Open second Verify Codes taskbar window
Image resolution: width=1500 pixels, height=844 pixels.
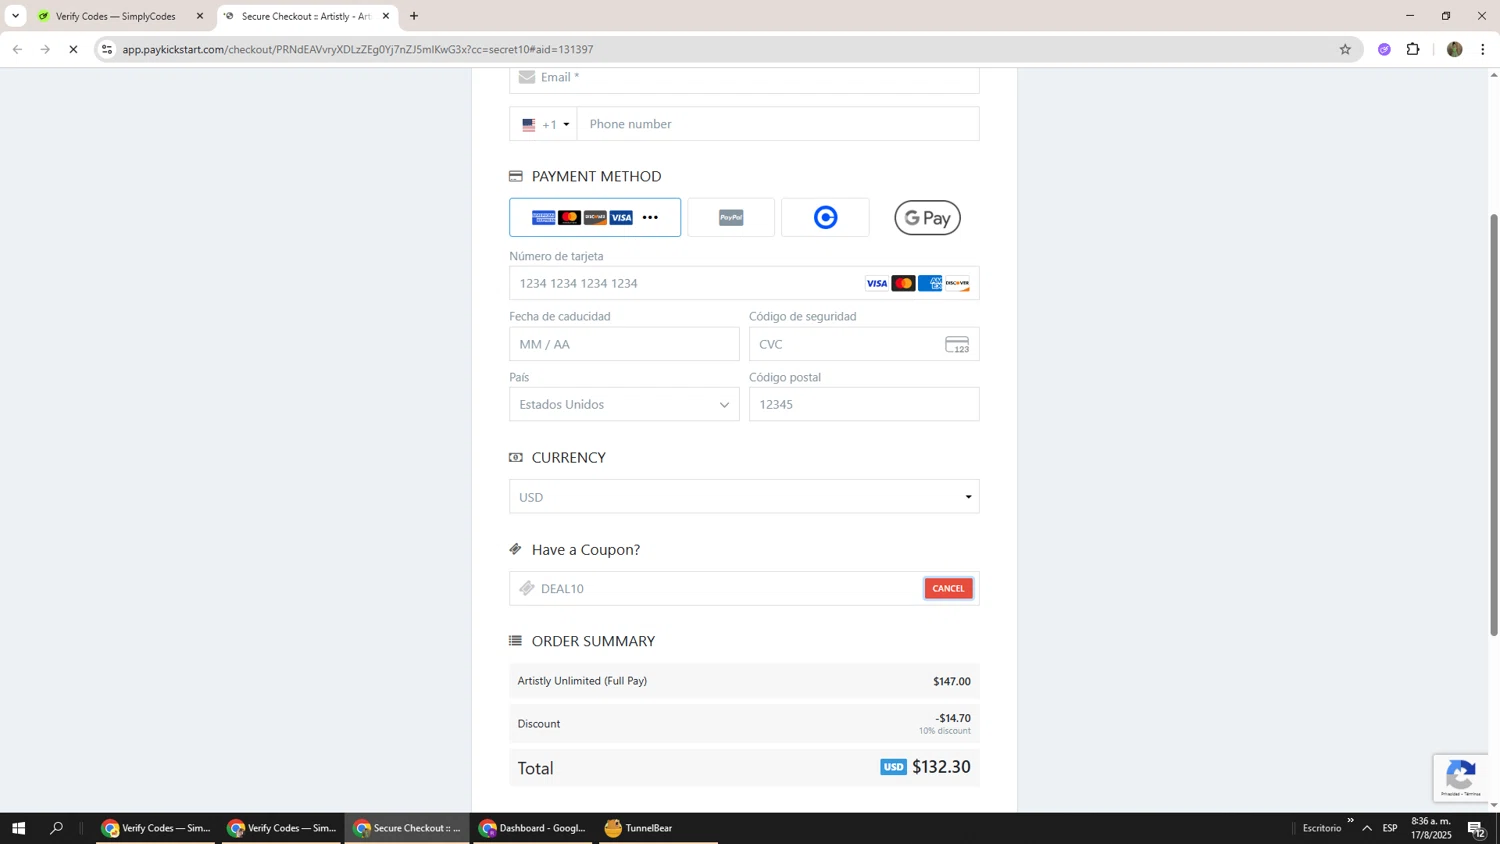coord(282,828)
